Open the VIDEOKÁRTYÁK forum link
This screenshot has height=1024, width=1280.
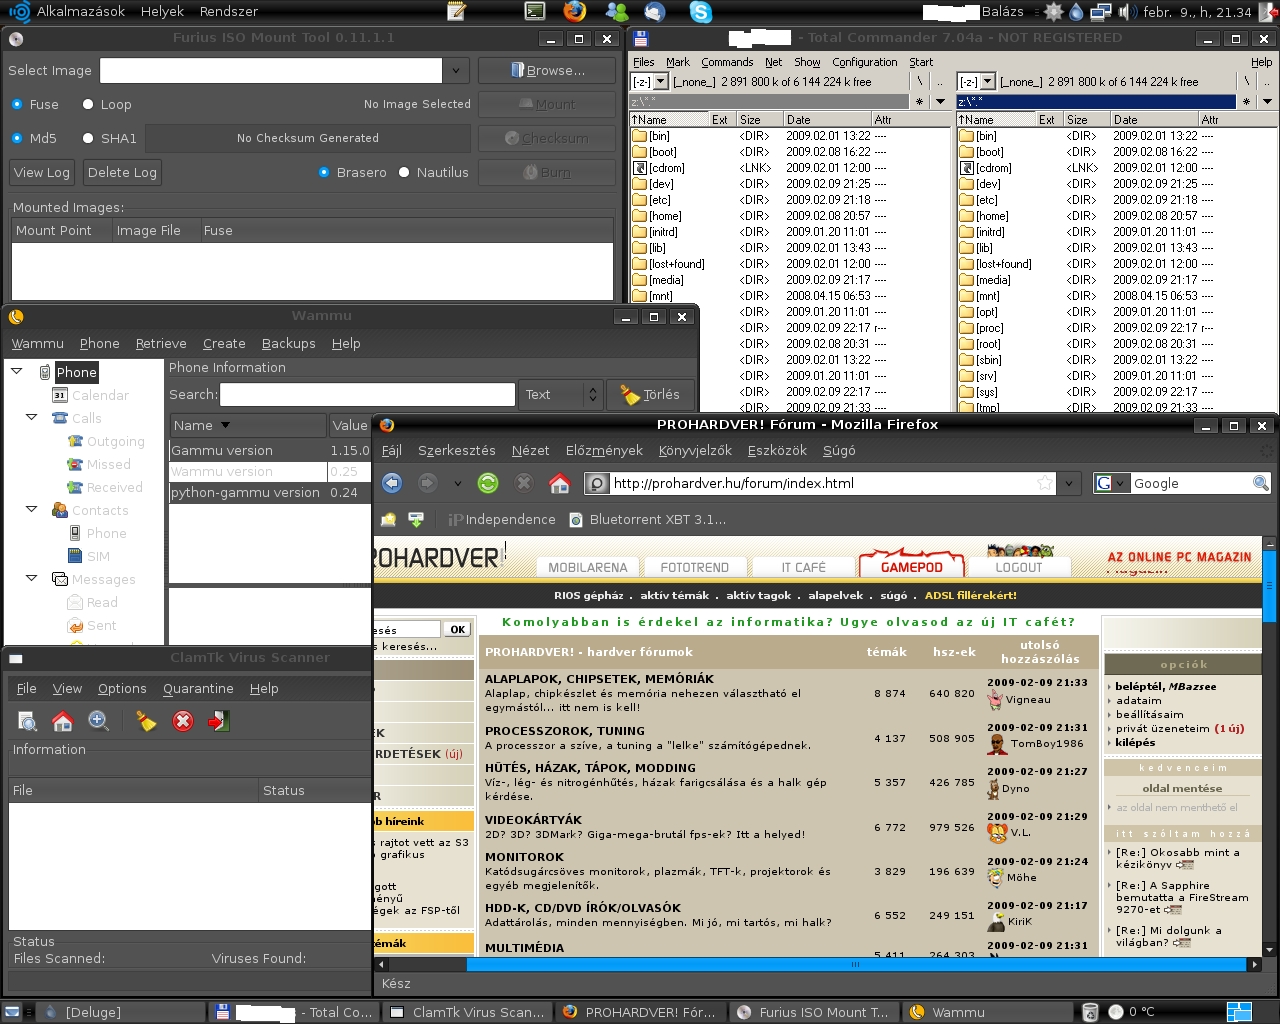(x=533, y=820)
